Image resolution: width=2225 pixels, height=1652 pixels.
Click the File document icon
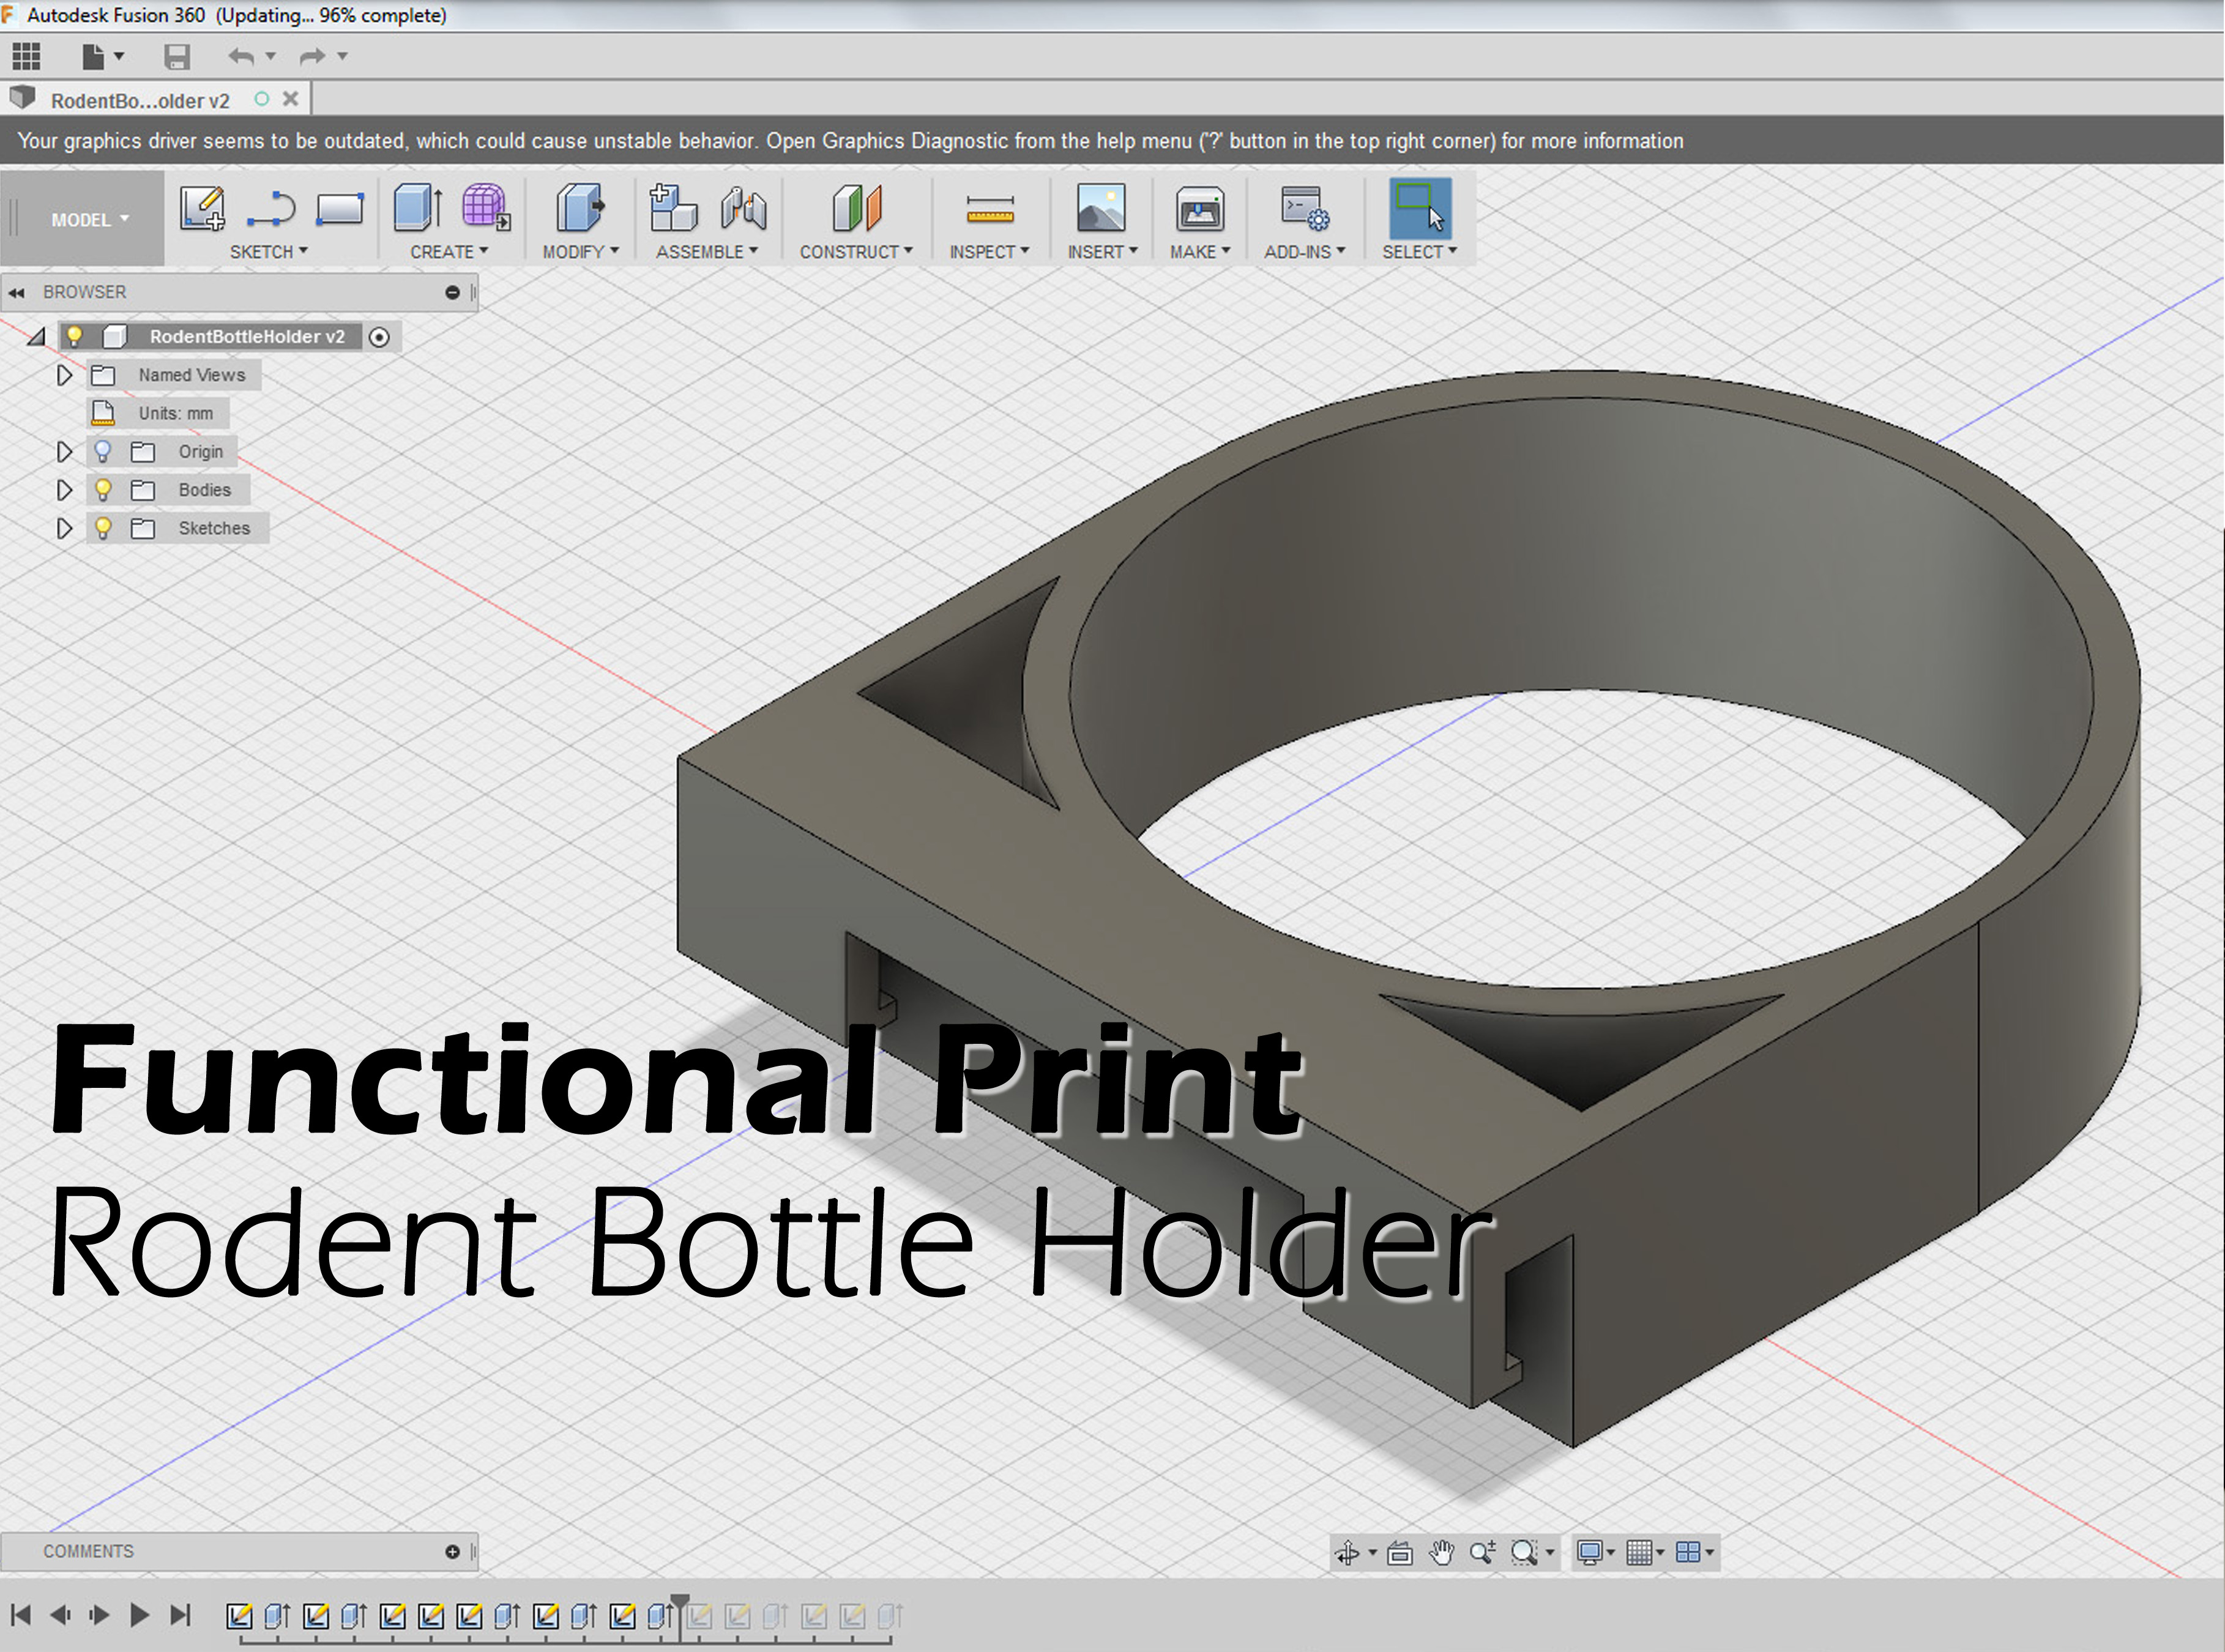(x=93, y=56)
